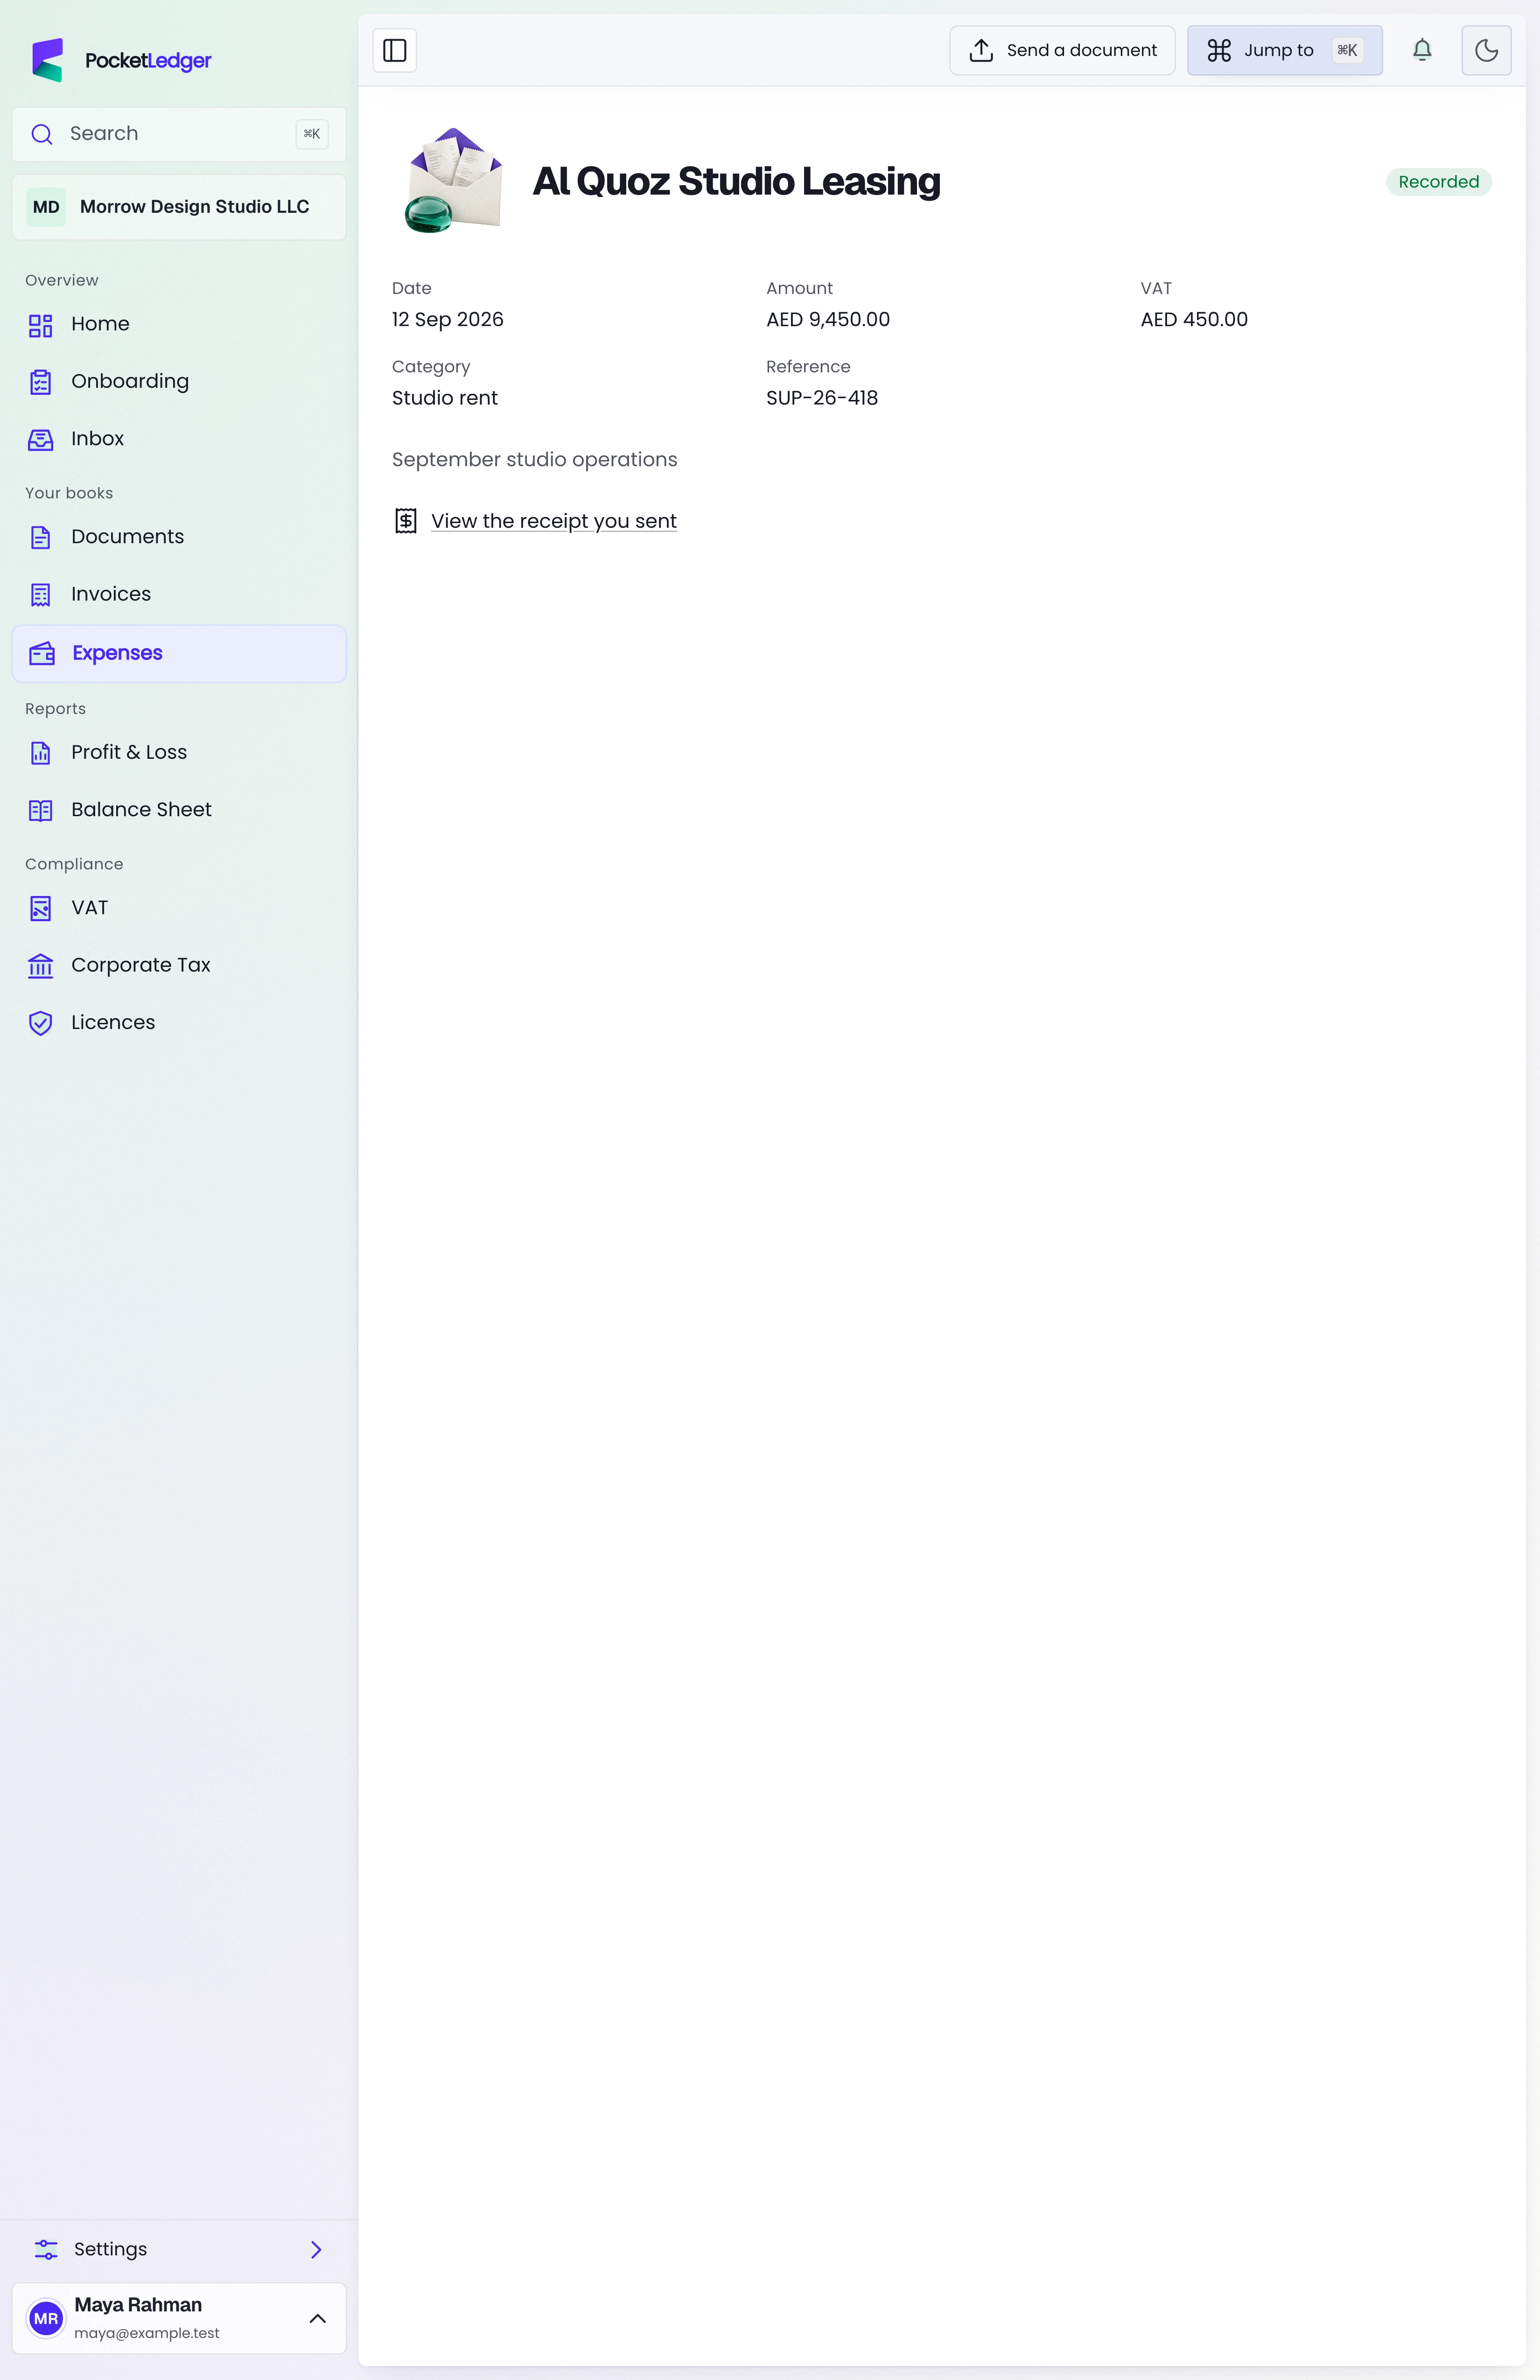Screen dimensions: 1540x2380
Task: Switch to dark mode moon icon
Action: (x=1486, y=50)
